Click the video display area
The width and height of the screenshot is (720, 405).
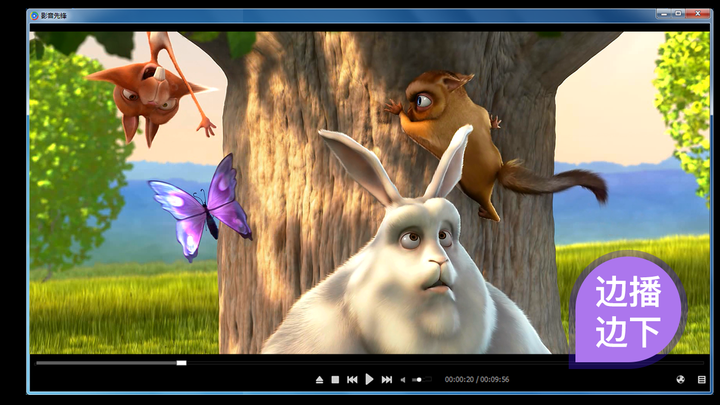pyautogui.click(x=369, y=192)
